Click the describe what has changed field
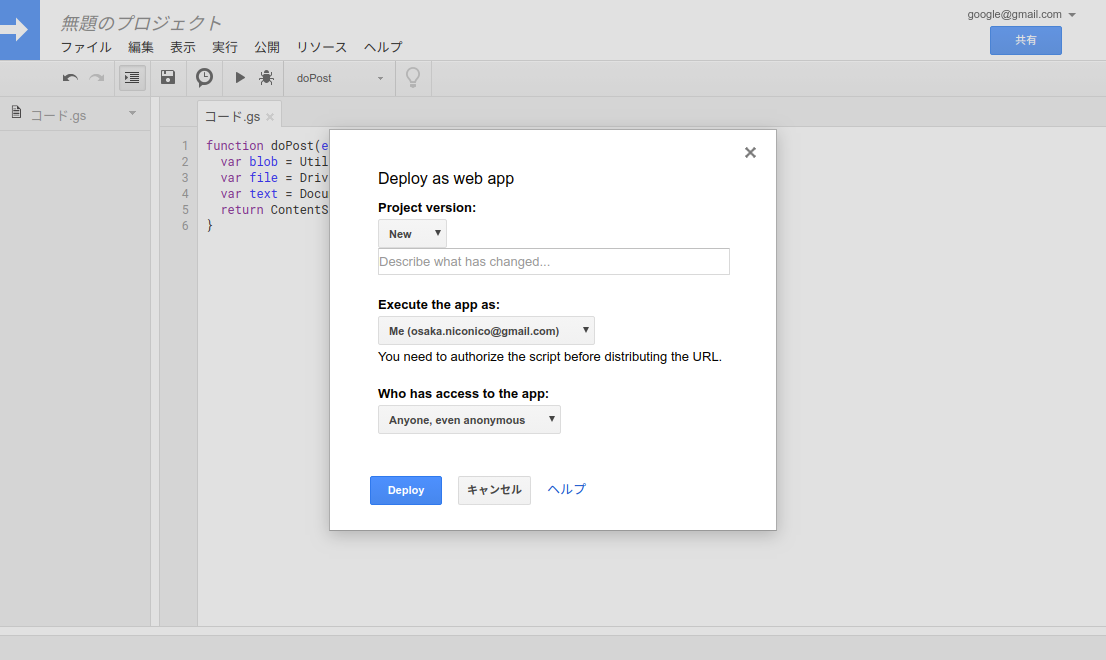The height and width of the screenshot is (660, 1106). point(553,261)
